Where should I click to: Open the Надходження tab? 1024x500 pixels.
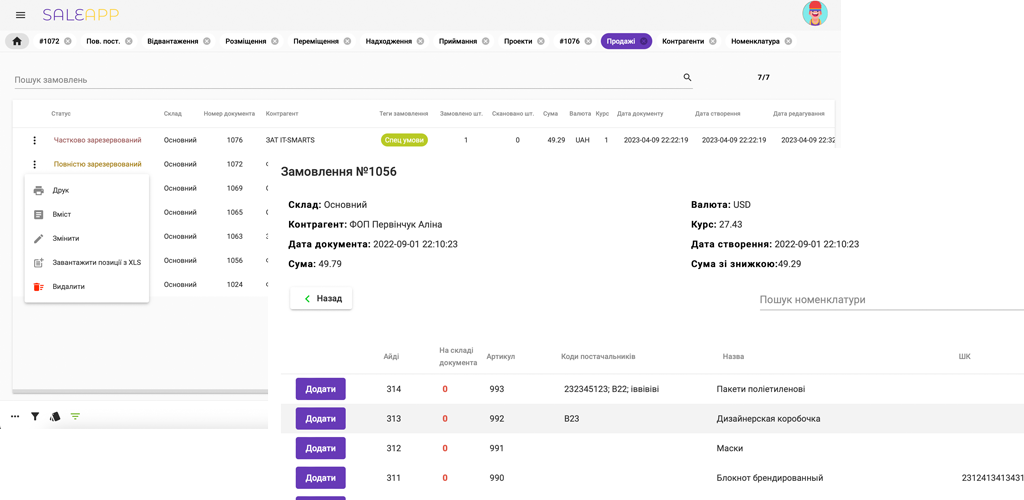click(389, 41)
